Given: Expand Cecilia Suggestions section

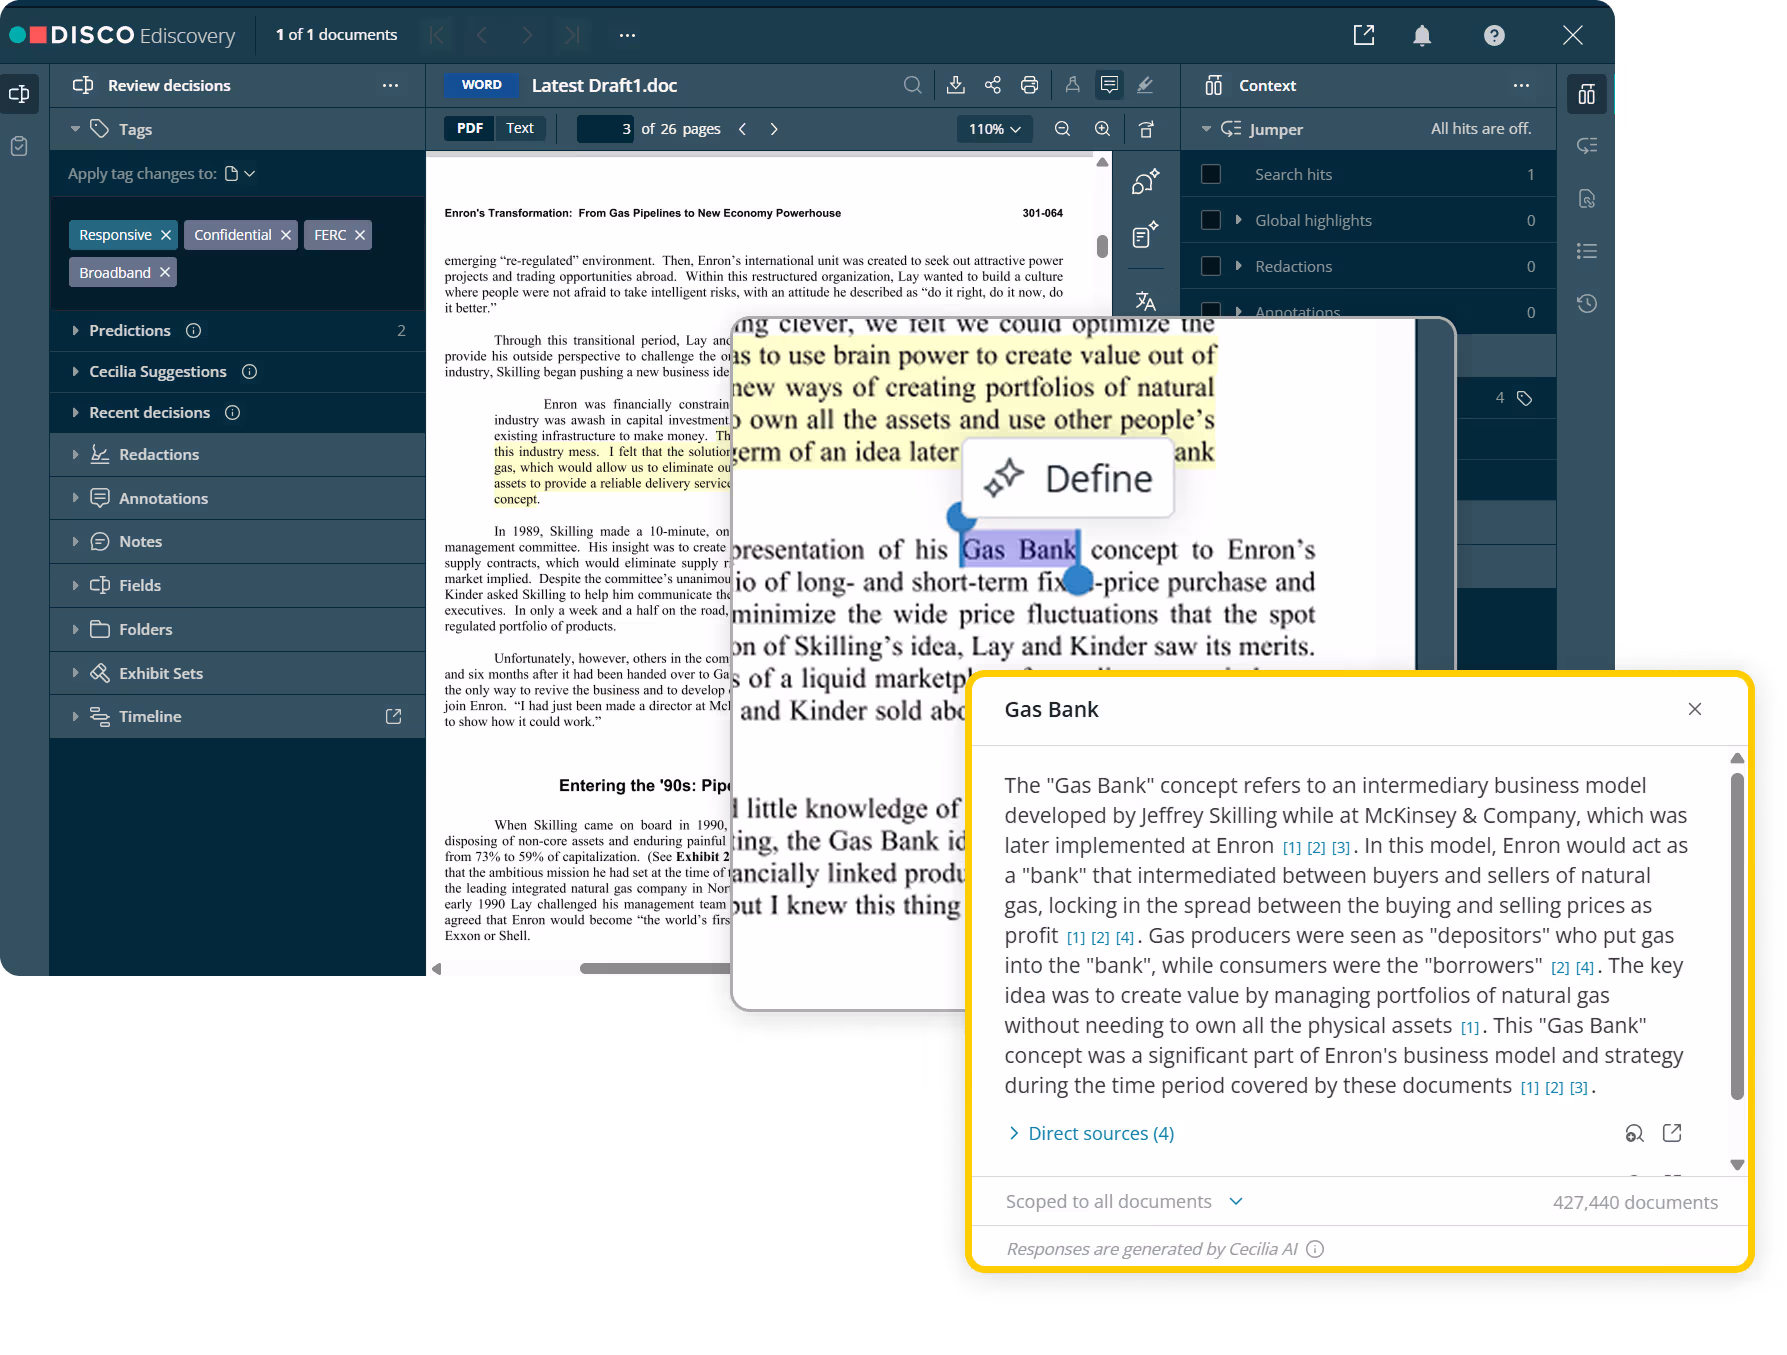Looking at the screenshot, I should pyautogui.click(x=75, y=371).
